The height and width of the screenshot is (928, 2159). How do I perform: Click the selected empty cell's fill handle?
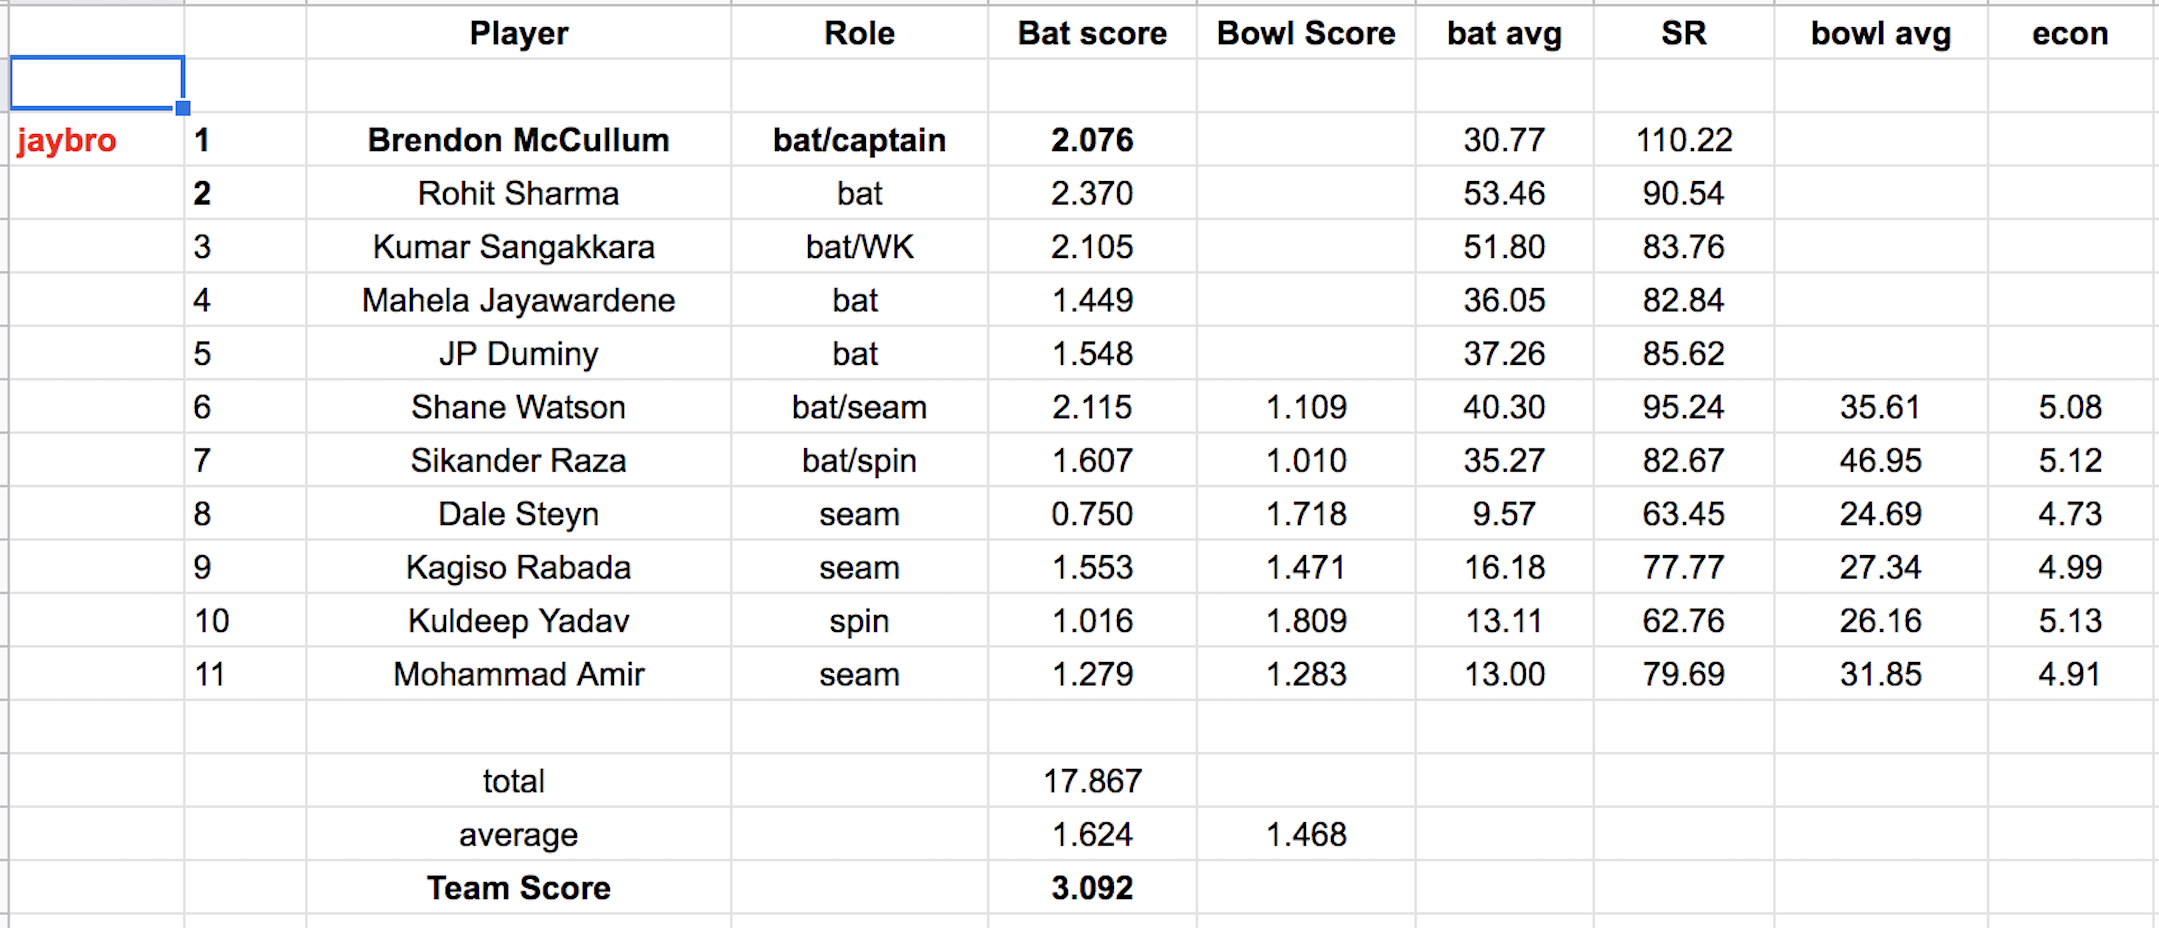coord(183,108)
